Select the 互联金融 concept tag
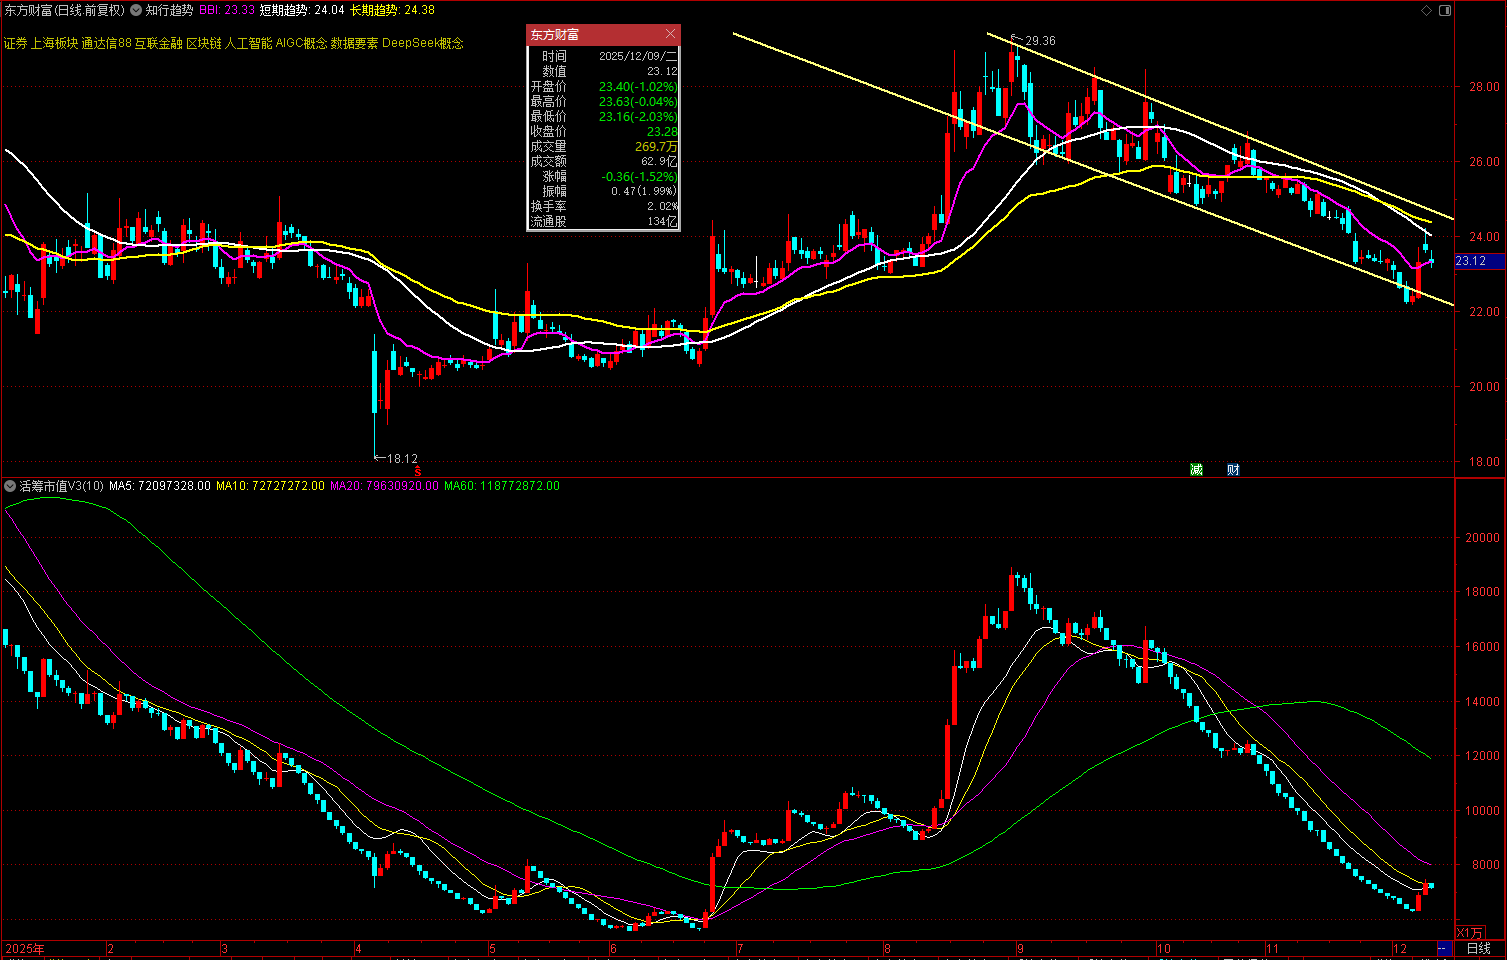 tap(158, 44)
